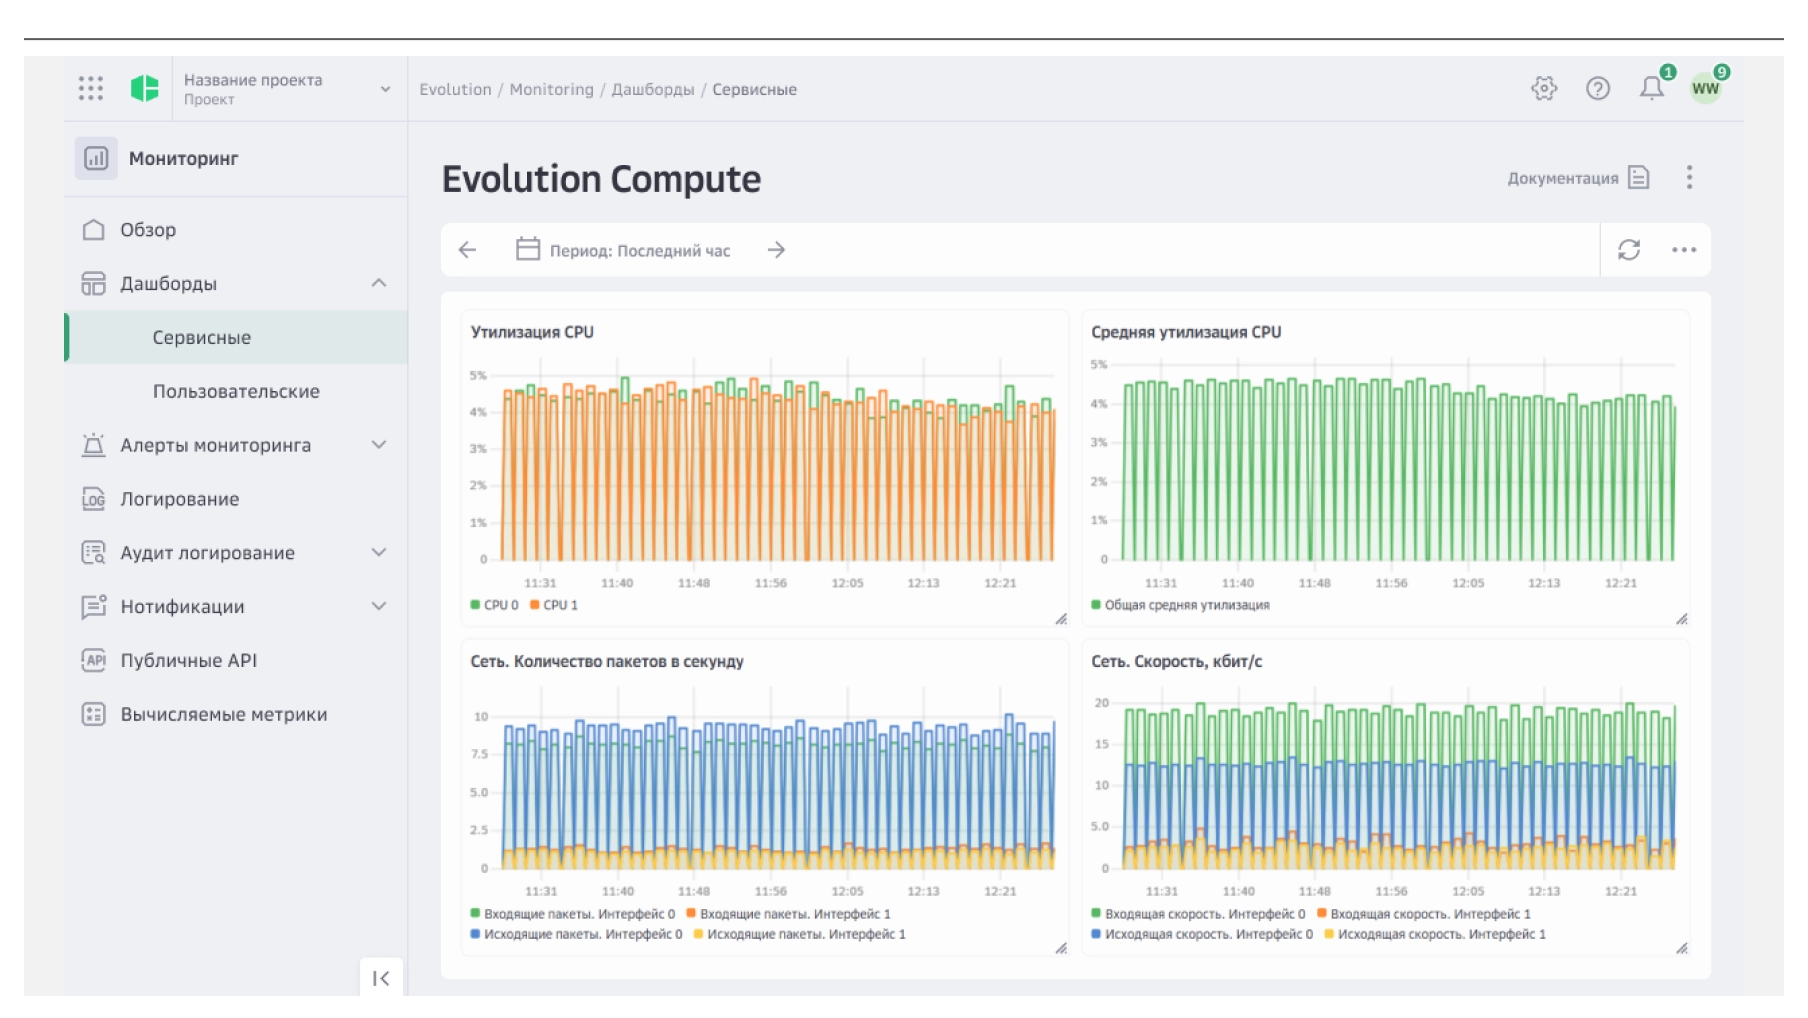
Task: Expand the Алерты мониторинга chevron
Action: pos(379,445)
